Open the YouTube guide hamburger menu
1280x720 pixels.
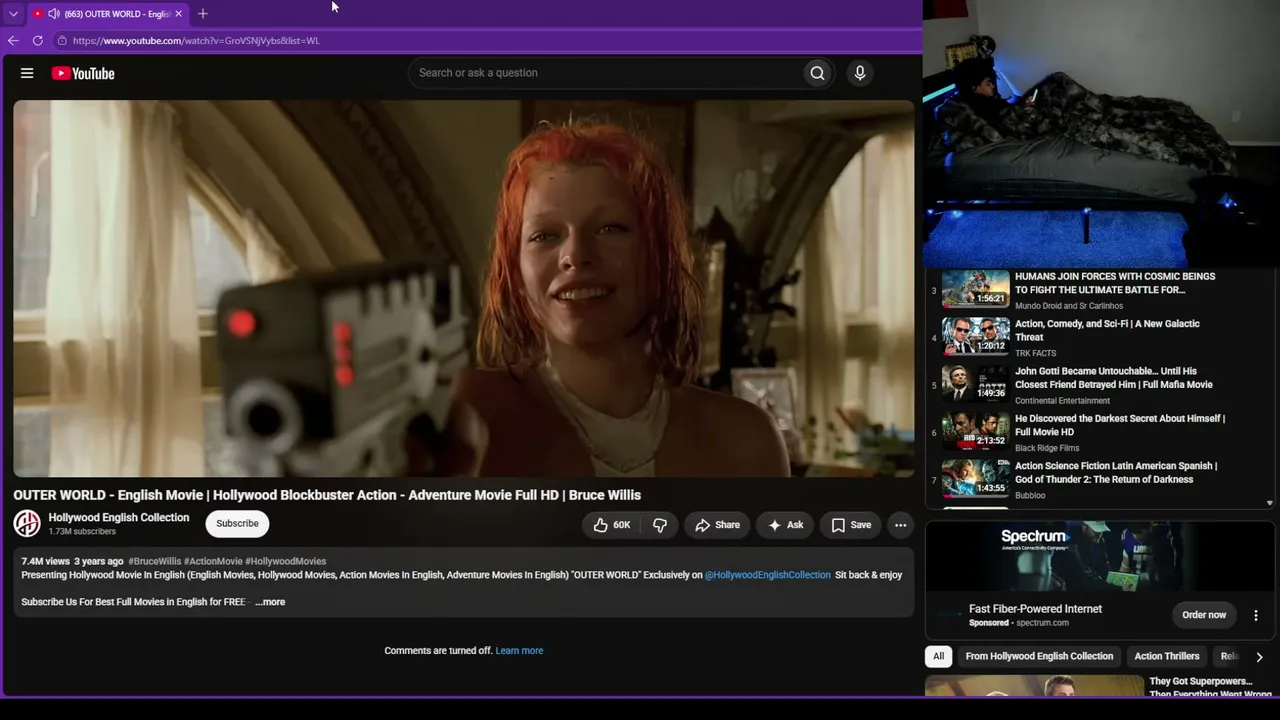point(27,73)
